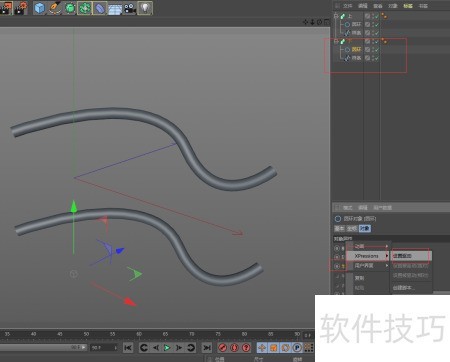Open the 书签 menu in Object Manager
This screenshot has height=362, width=450.
pos(423,6)
